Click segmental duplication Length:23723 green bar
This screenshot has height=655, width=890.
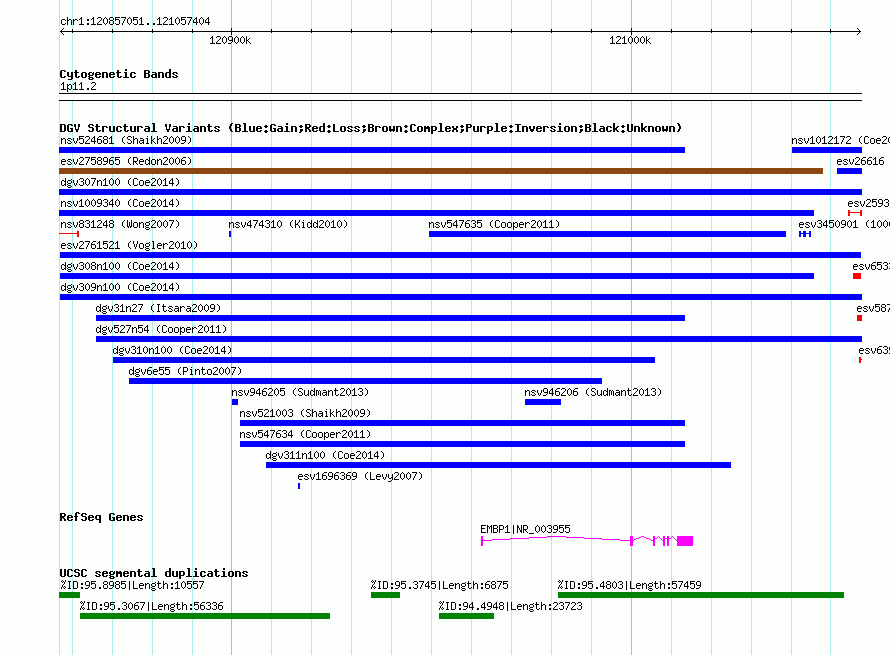[466, 616]
